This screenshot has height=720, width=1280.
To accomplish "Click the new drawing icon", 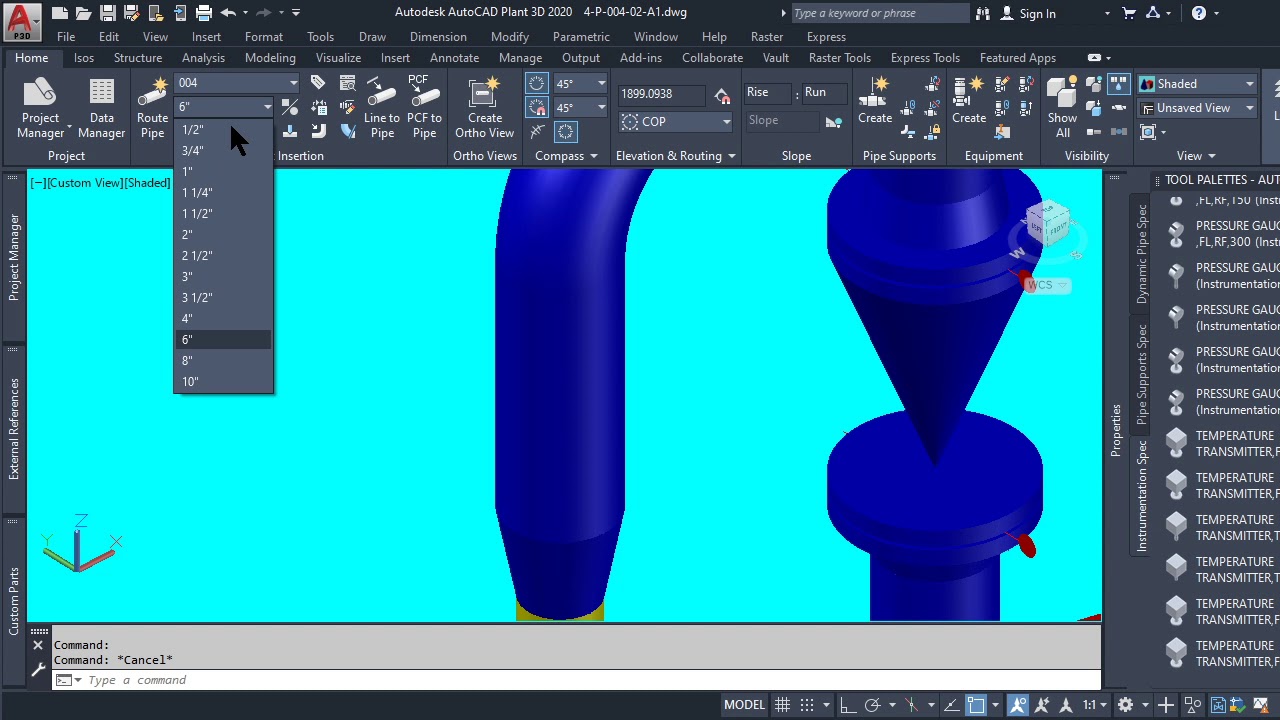I will [x=60, y=13].
